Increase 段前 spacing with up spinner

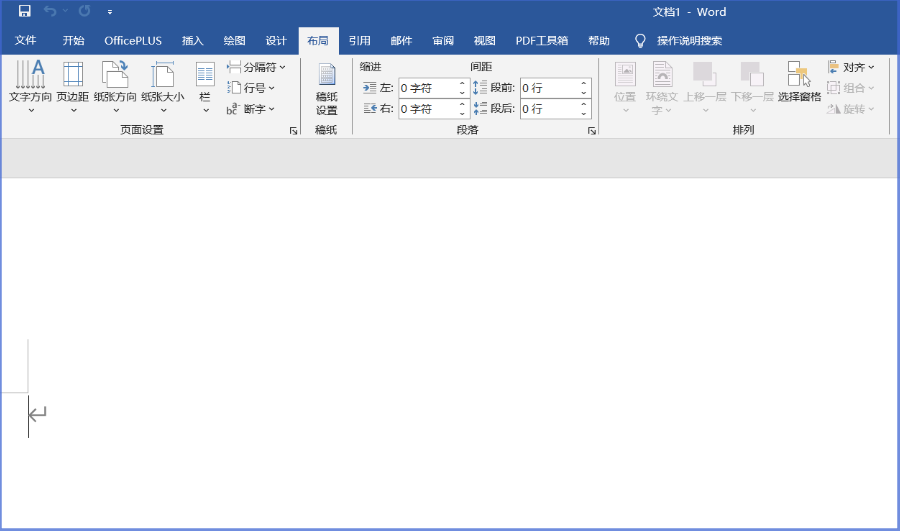tap(584, 84)
